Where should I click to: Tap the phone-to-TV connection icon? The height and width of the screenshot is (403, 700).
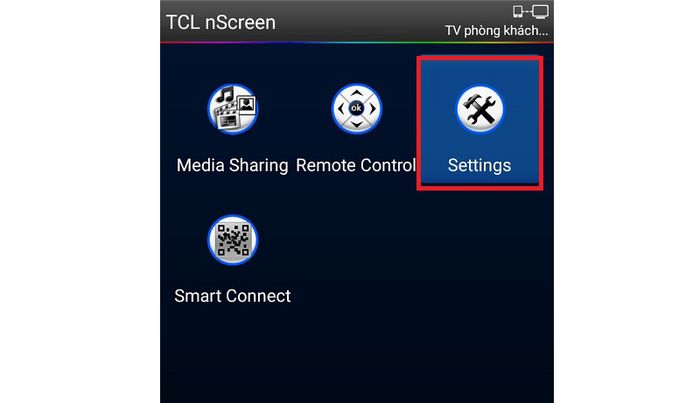pyautogui.click(x=530, y=12)
